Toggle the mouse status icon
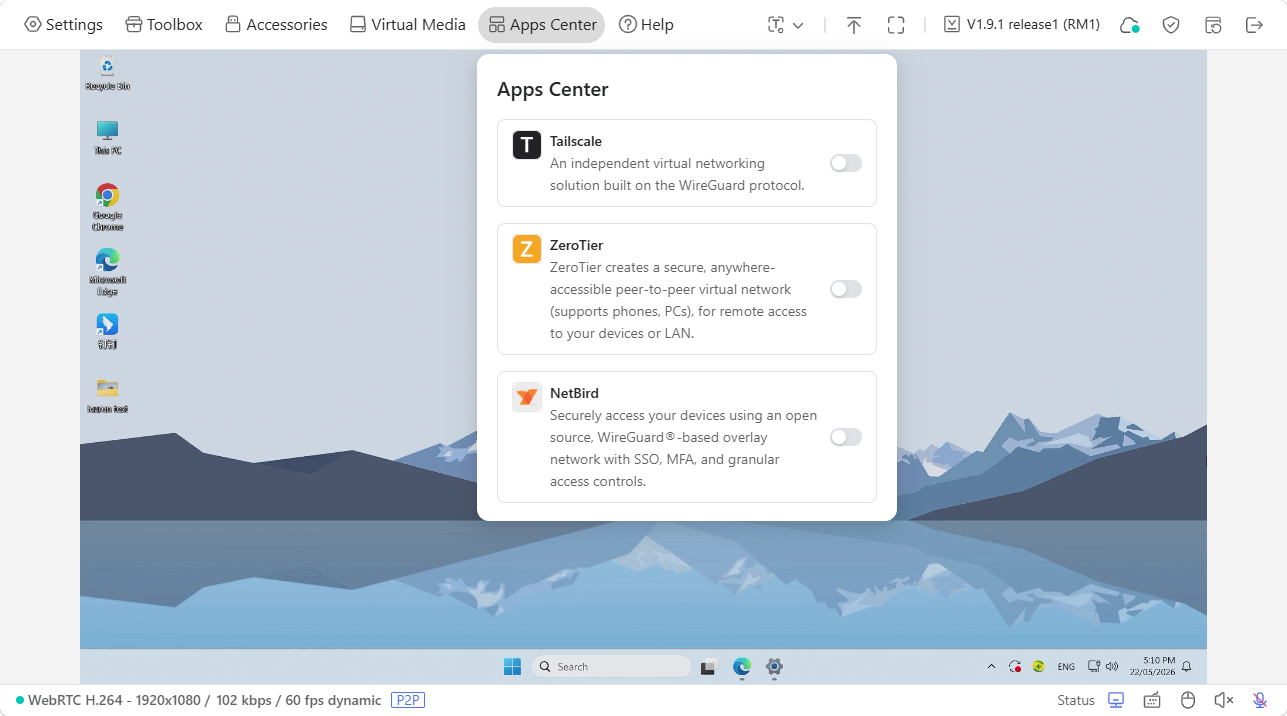The height and width of the screenshot is (716, 1287). [x=1188, y=700]
